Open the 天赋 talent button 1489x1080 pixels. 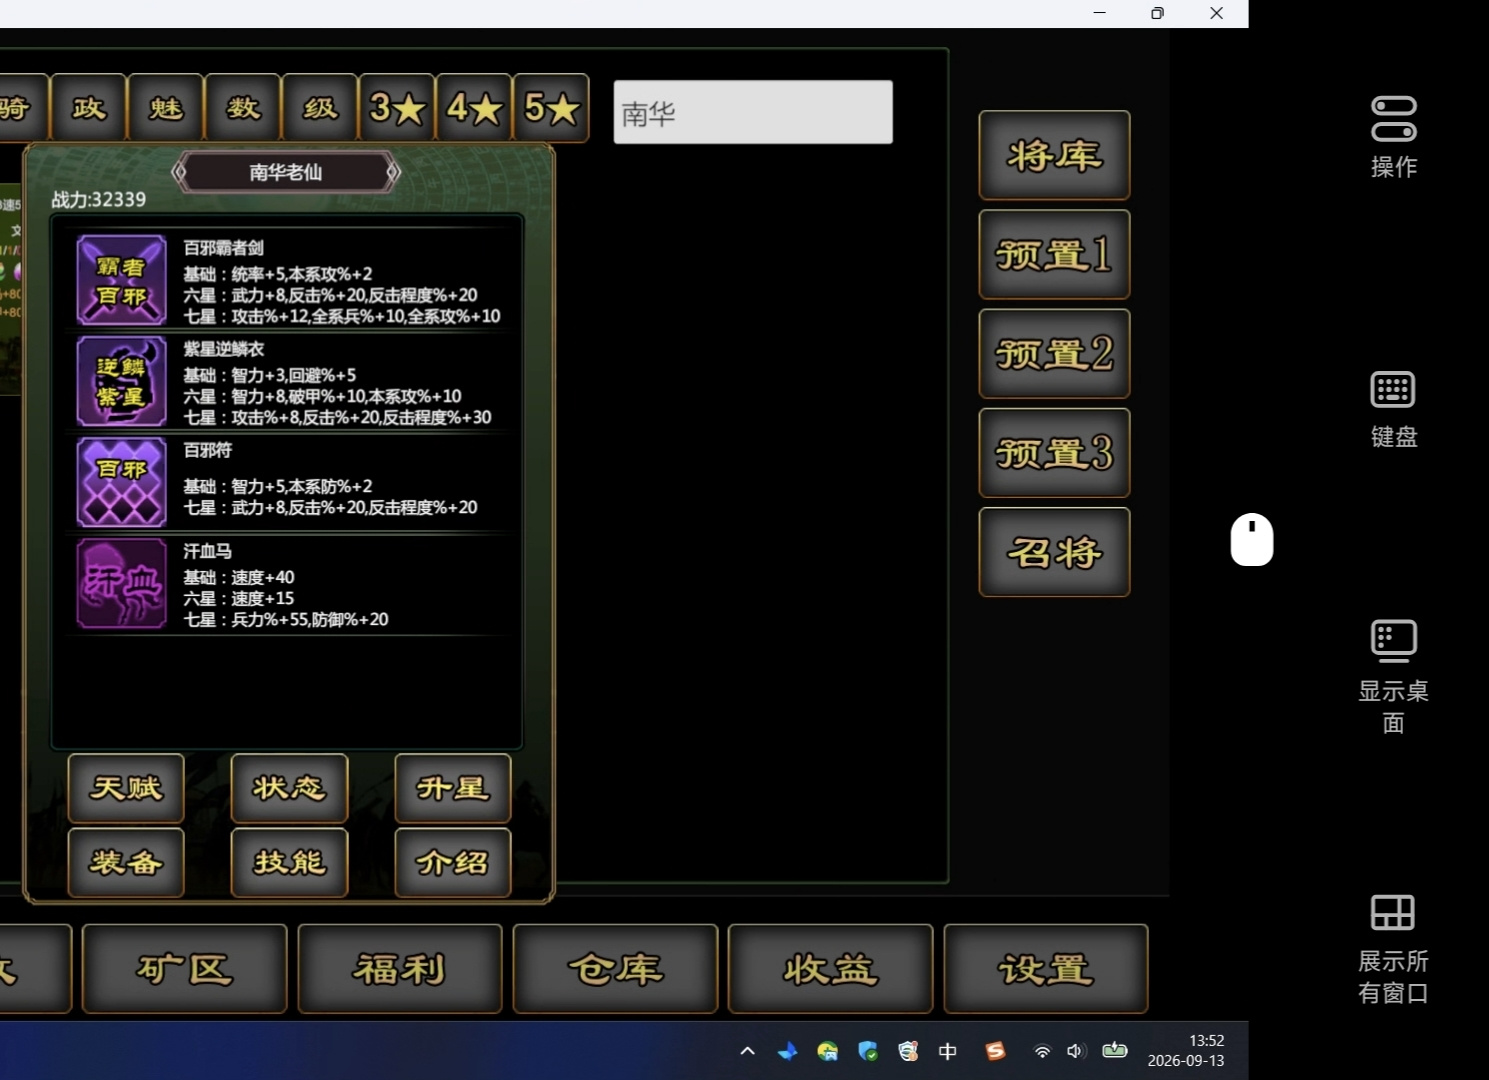pyautogui.click(x=126, y=788)
